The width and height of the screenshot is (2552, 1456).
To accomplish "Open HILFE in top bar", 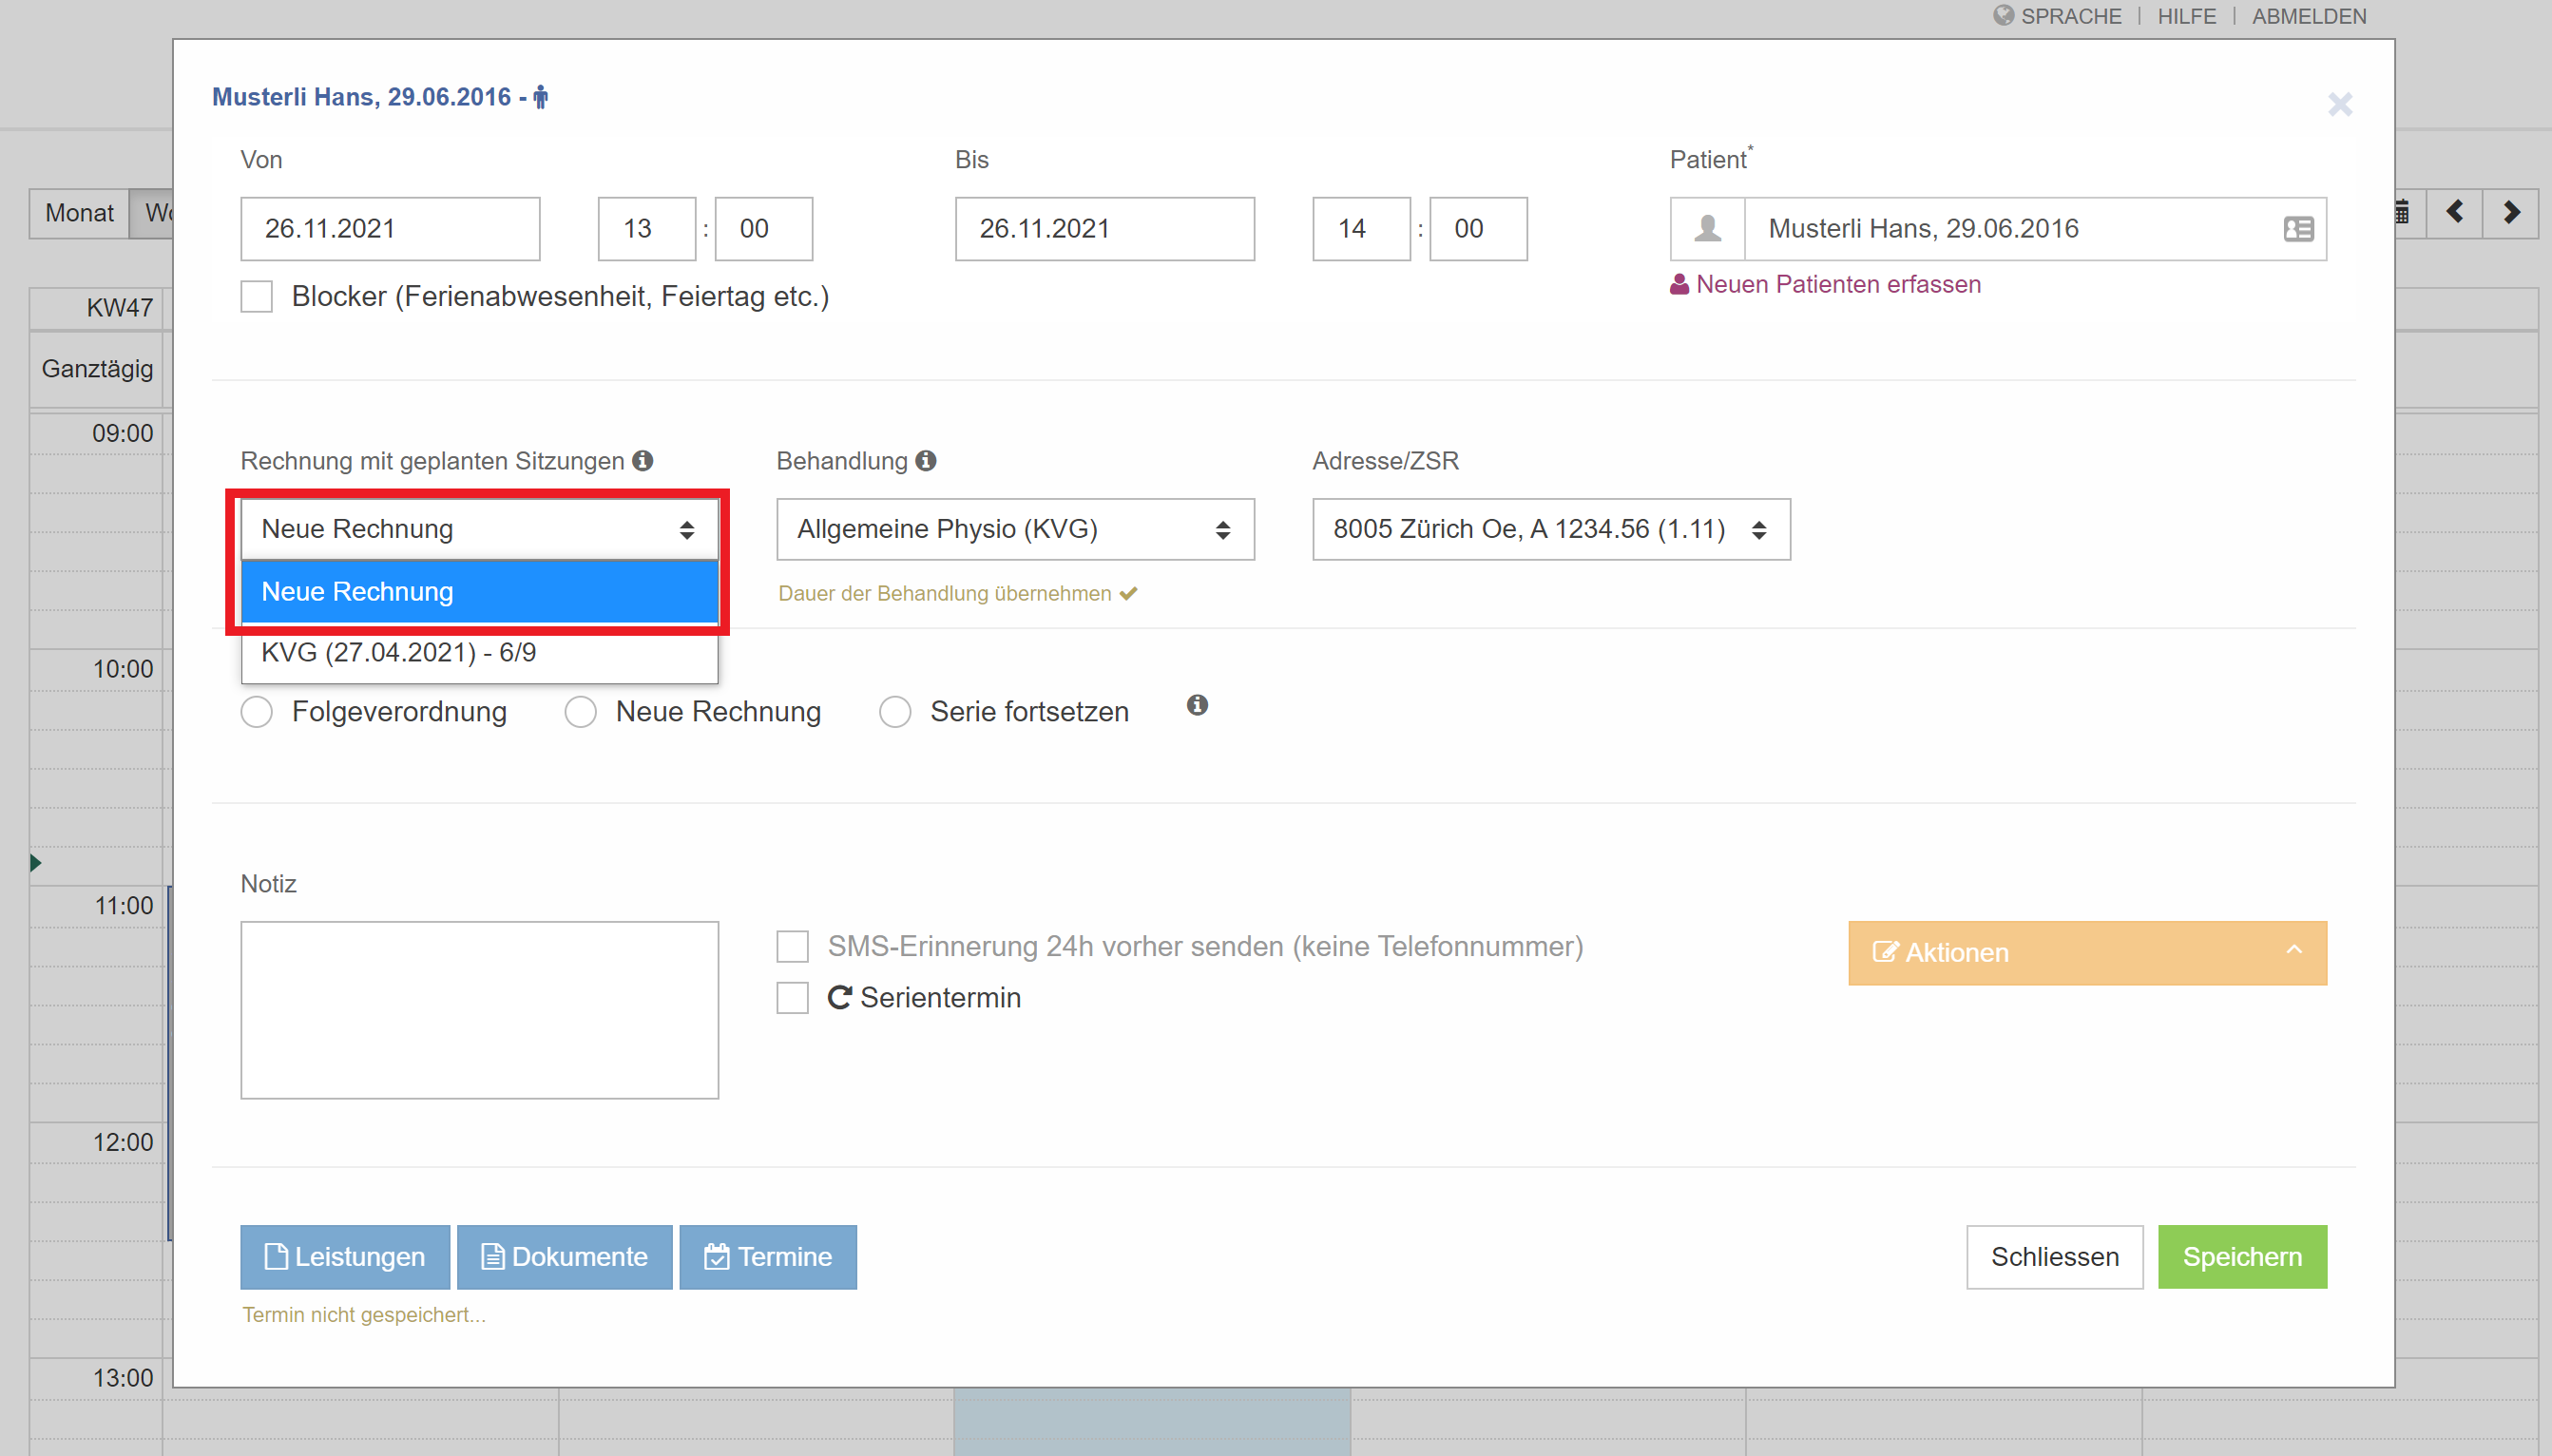I will point(2186,16).
